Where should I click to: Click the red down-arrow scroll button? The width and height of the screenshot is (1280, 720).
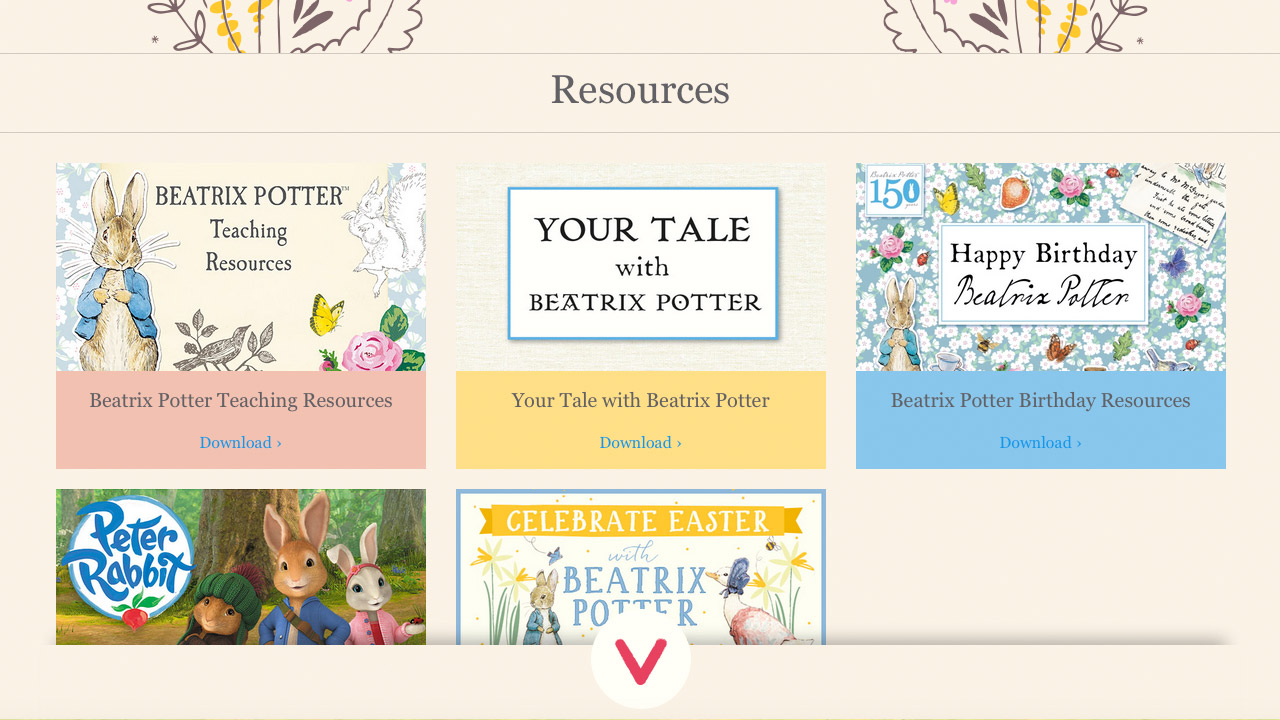(x=640, y=661)
